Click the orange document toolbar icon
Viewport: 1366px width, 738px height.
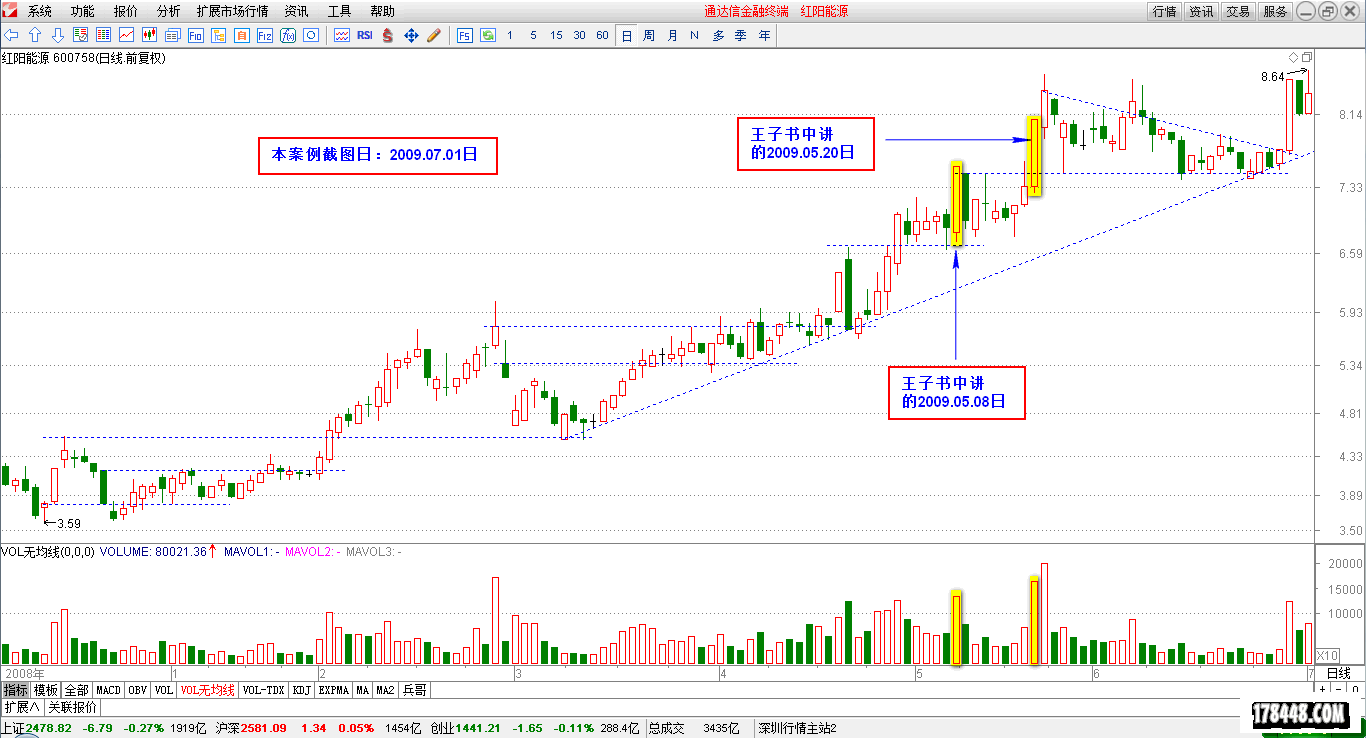click(241, 35)
